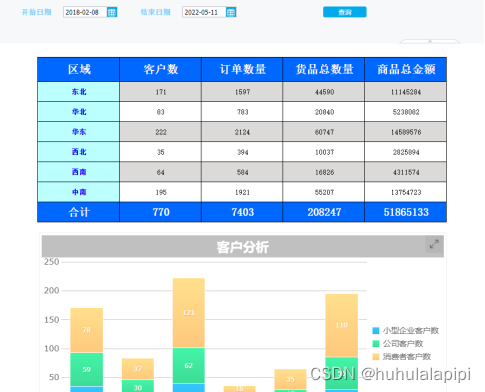
Task: Click the 结束日期 label
Action: click(156, 12)
